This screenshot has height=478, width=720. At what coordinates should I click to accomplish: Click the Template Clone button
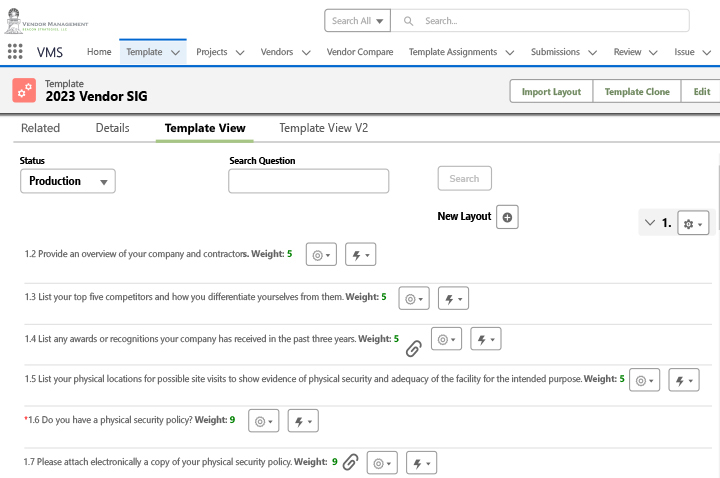tap(637, 91)
